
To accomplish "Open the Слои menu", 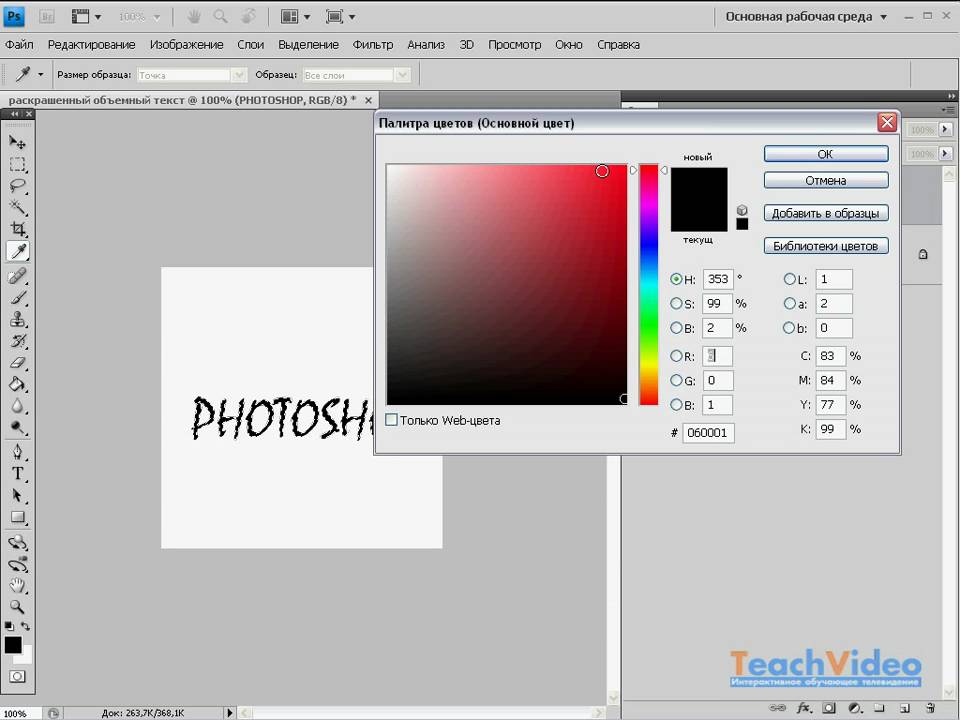I will (x=250, y=45).
